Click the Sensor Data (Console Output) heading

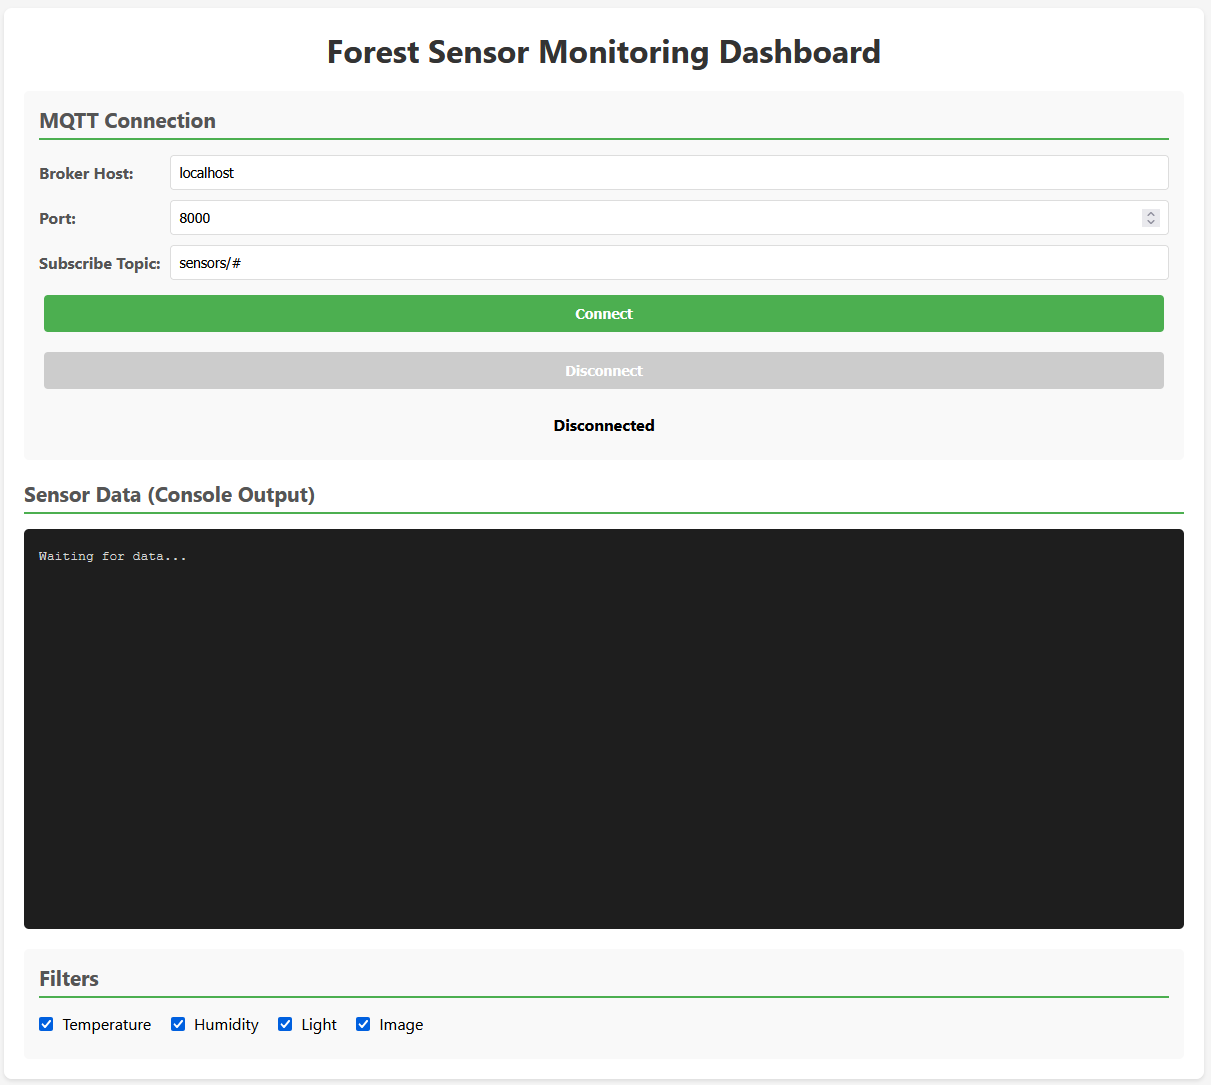[x=169, y=494]
